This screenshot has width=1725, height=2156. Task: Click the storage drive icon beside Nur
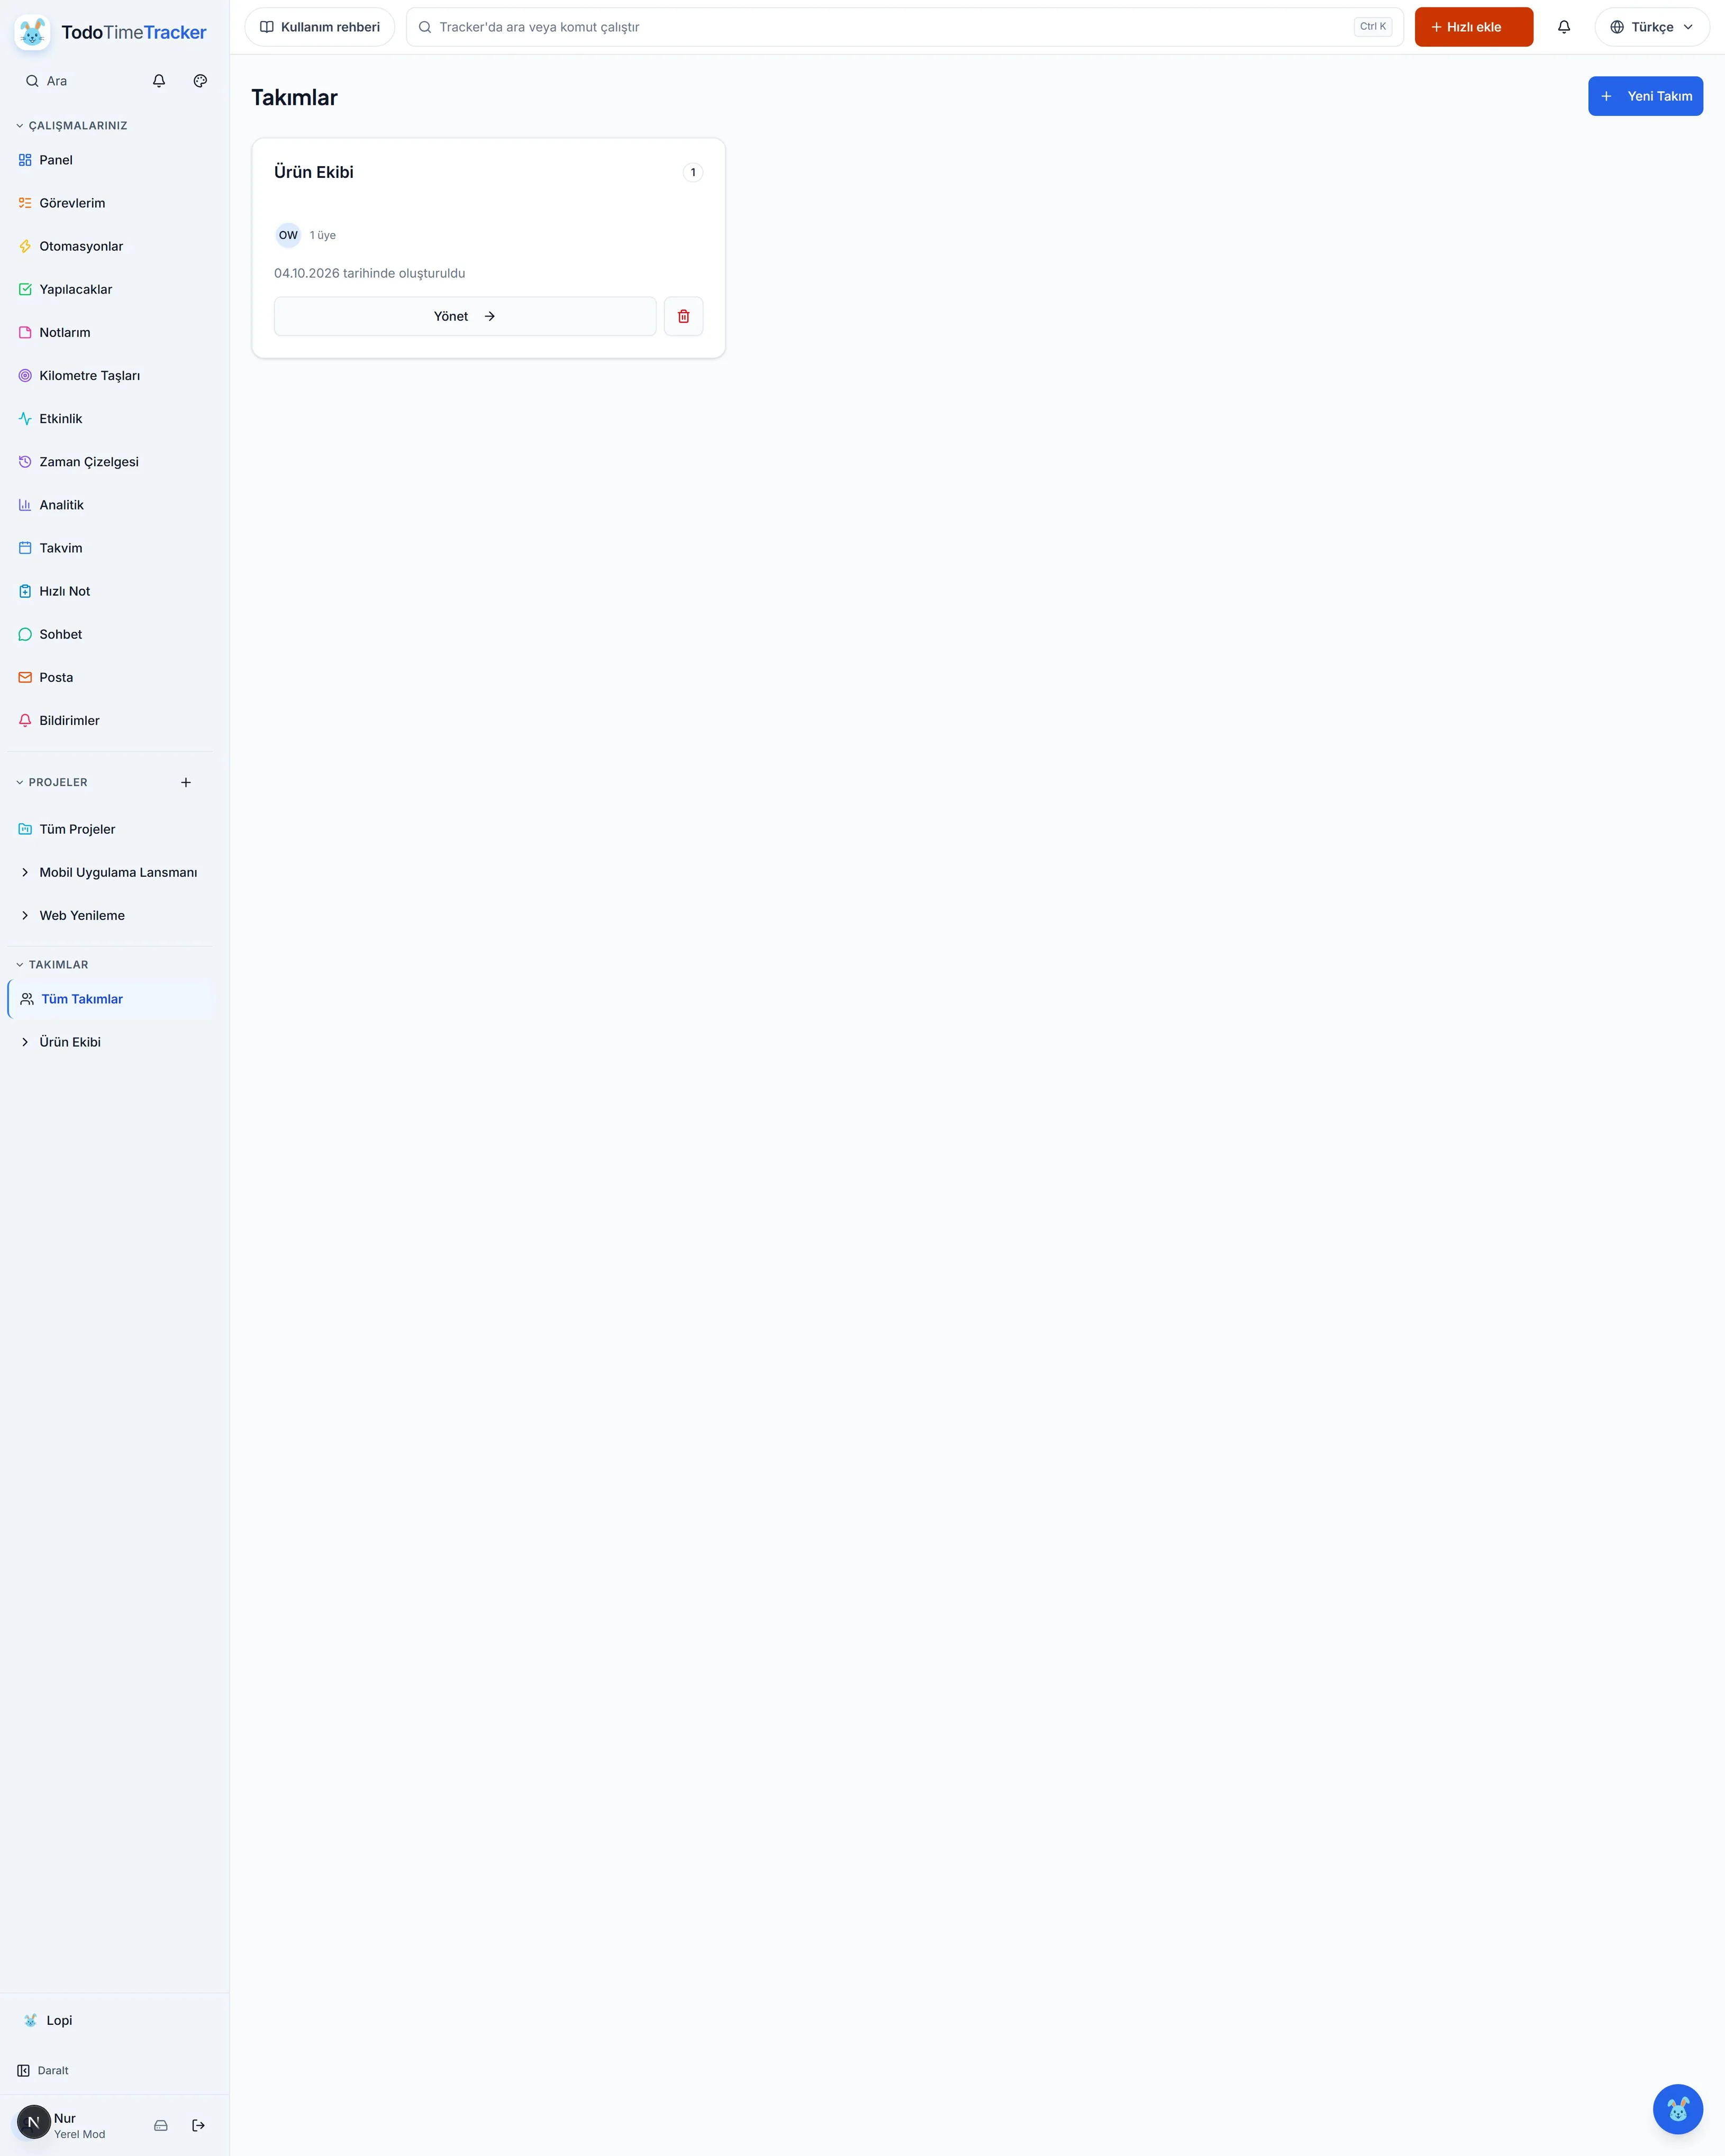tap(161, 2125)
